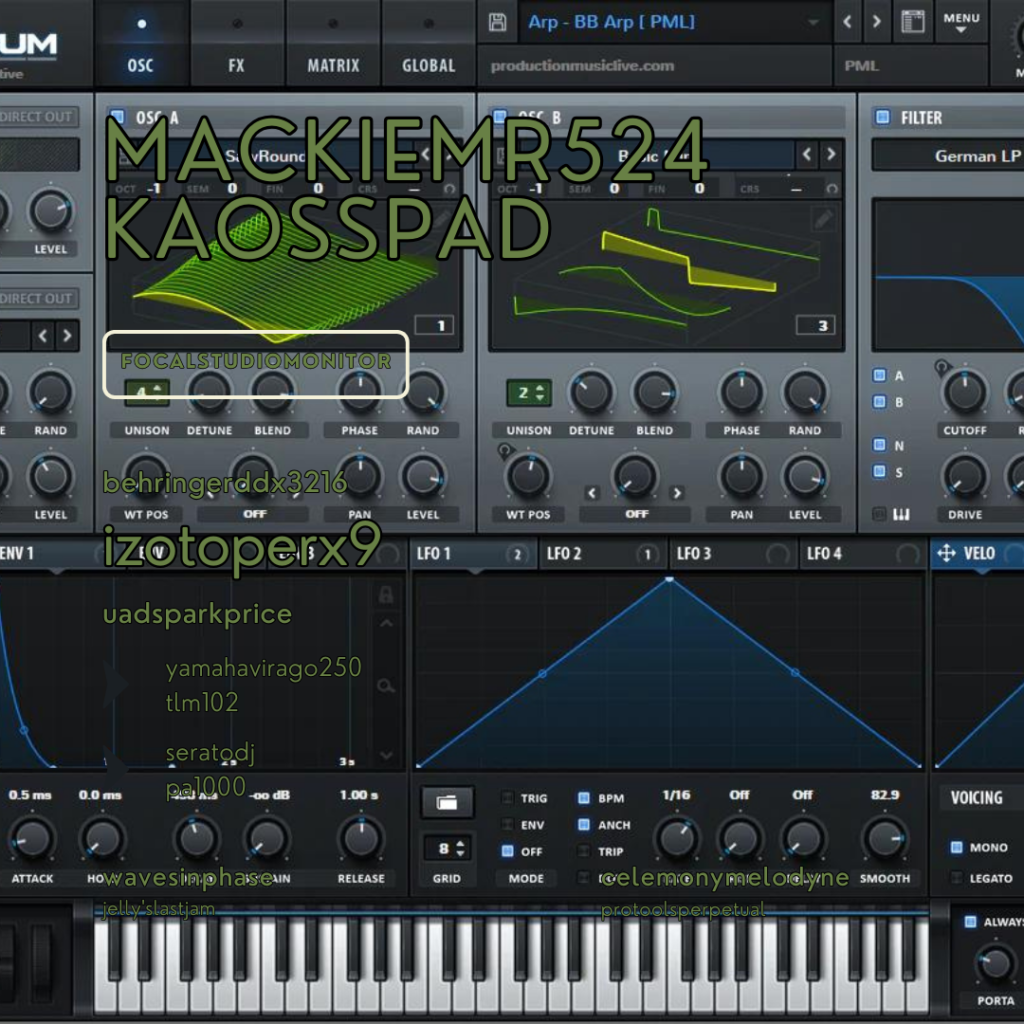Open the GLOBAL tab
This screenshot has height=1024, width=1024.
(428, 43)
